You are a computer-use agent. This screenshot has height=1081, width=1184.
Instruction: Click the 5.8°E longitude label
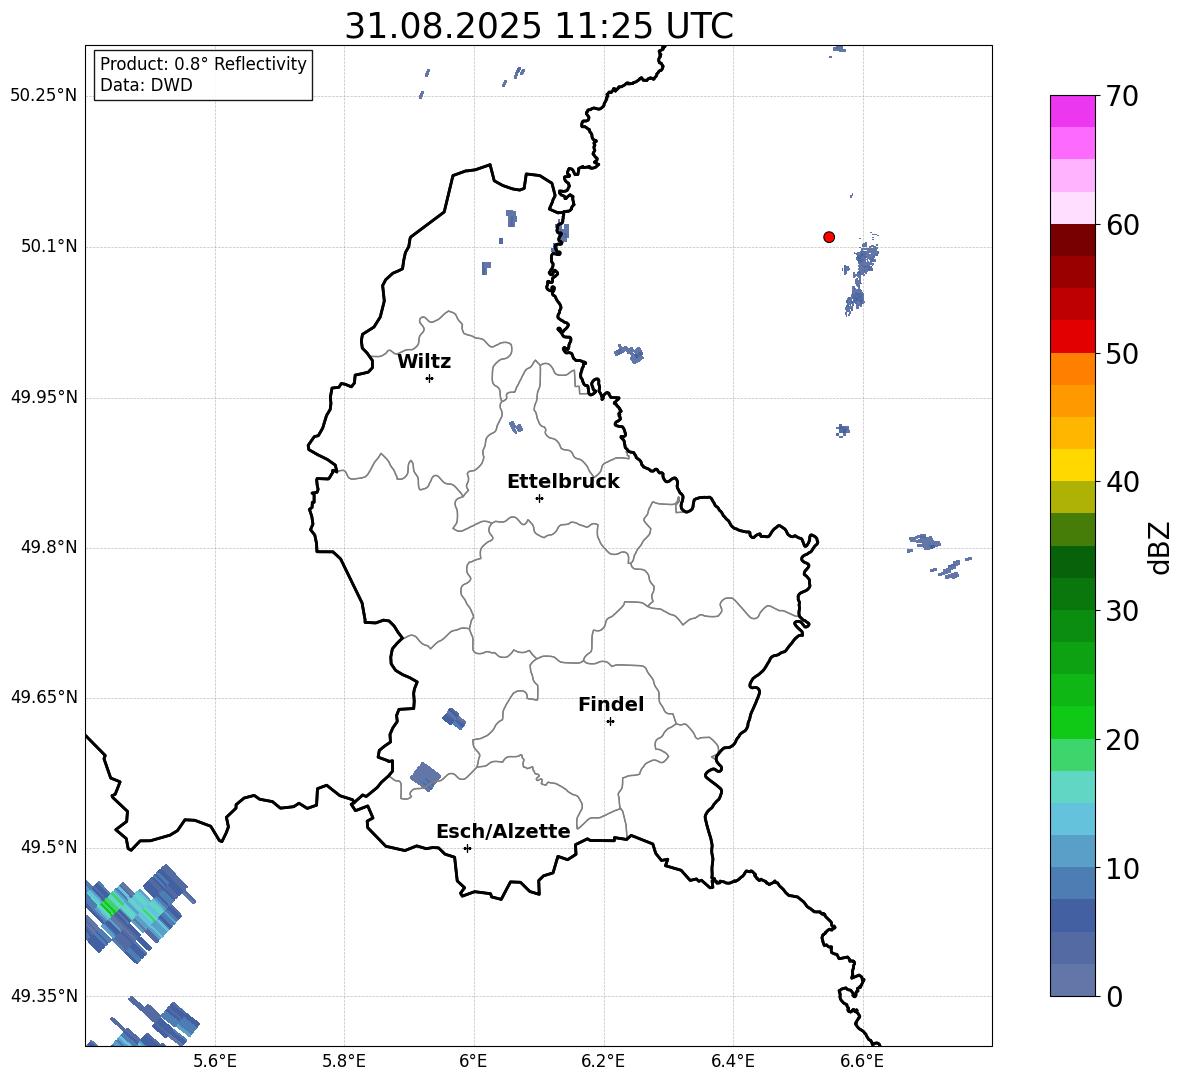[x=344, y=1061]
